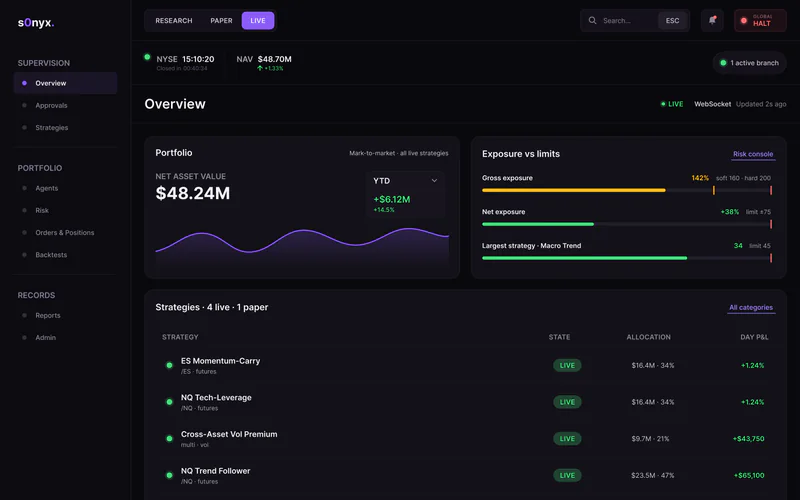Viewport: 800px width, 500px height.
Task: Click the 1 active branch pill
Action: [749, 63]
